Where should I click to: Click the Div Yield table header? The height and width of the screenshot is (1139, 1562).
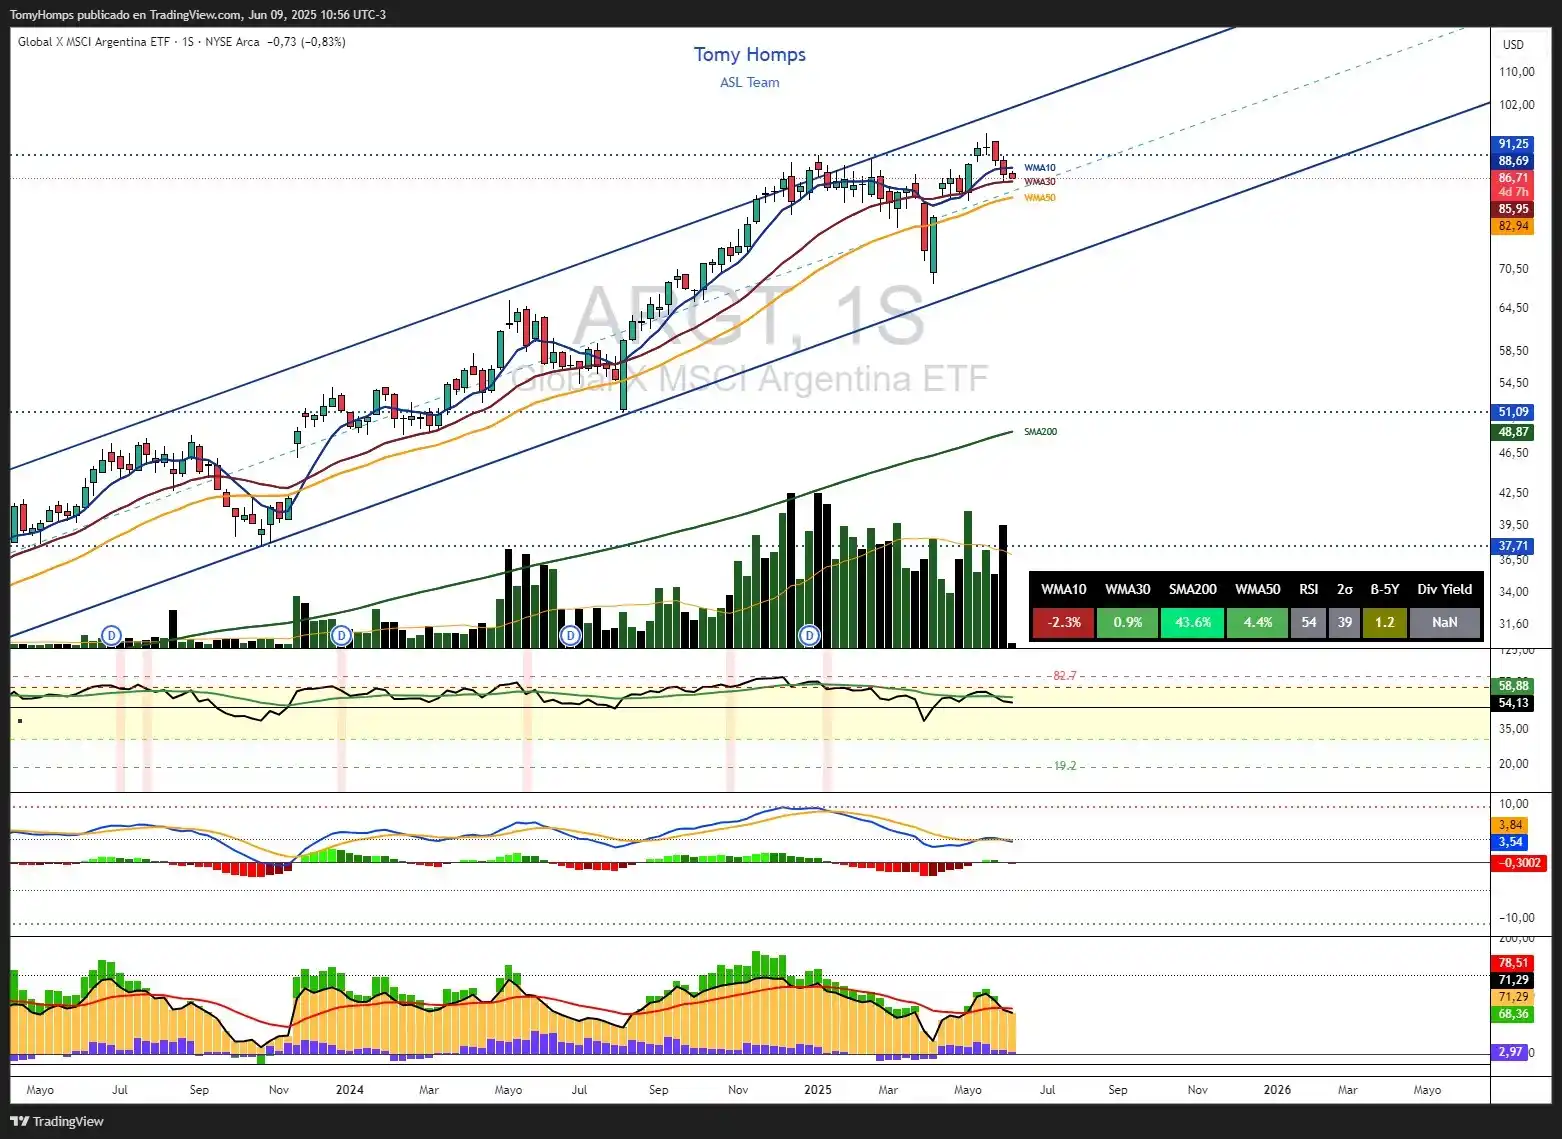pyautogui.click(x=1444, y=589)
